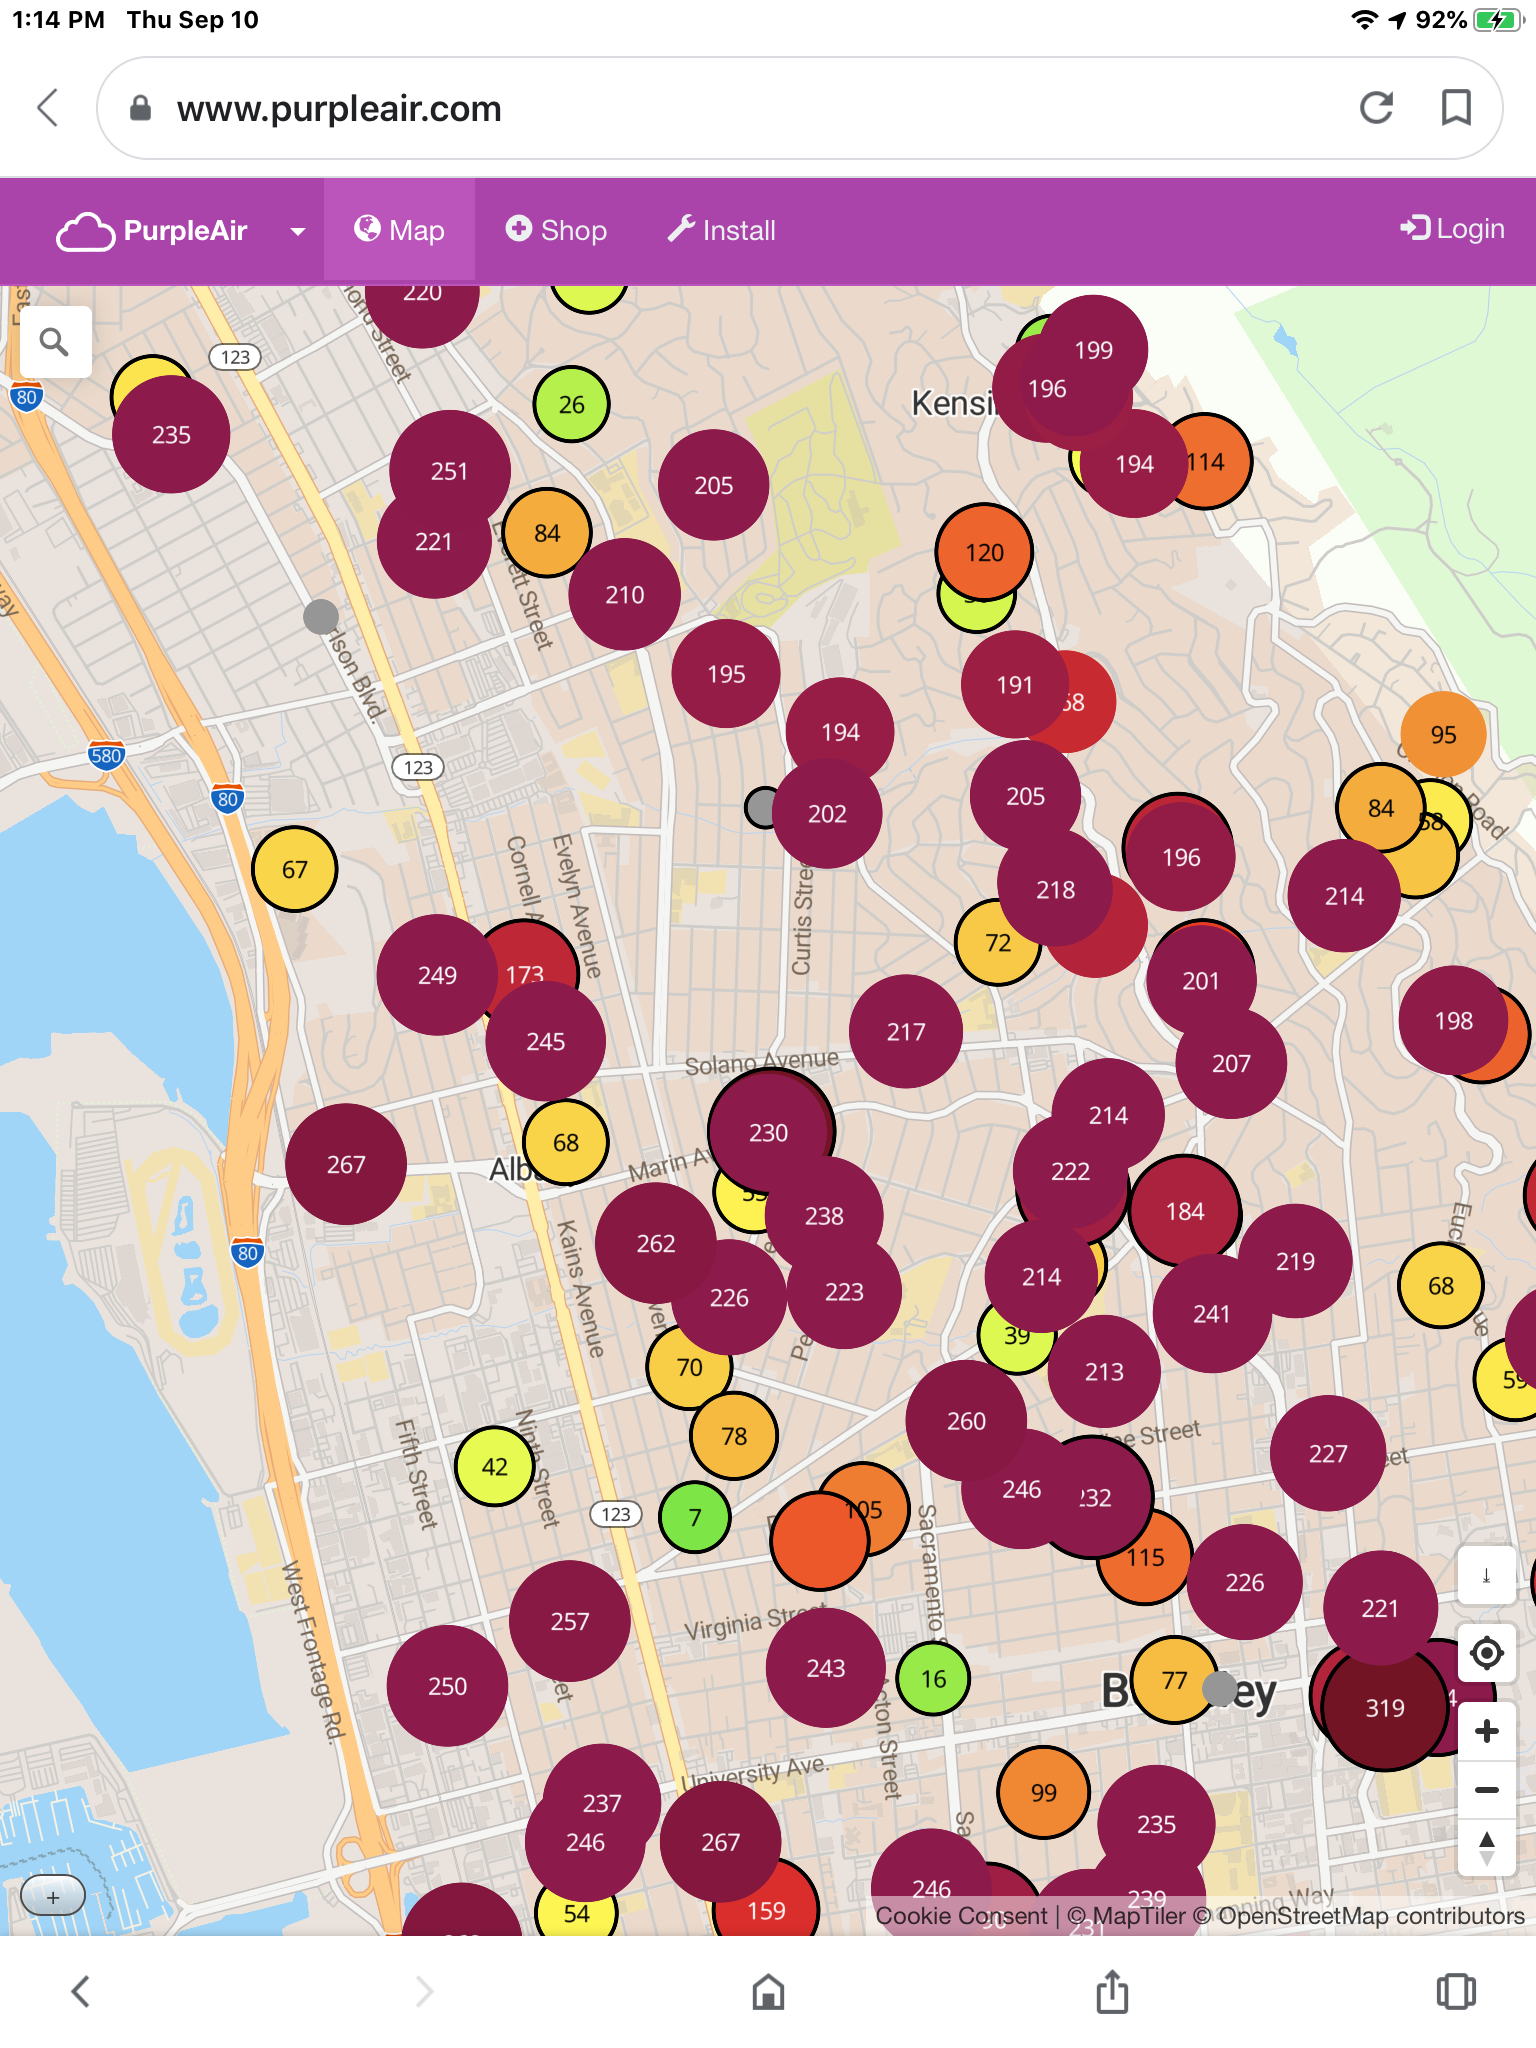The height and width of the screenshot is (2048, 1536).
Task: Tap the browser share icon
Action: 1112,1991
